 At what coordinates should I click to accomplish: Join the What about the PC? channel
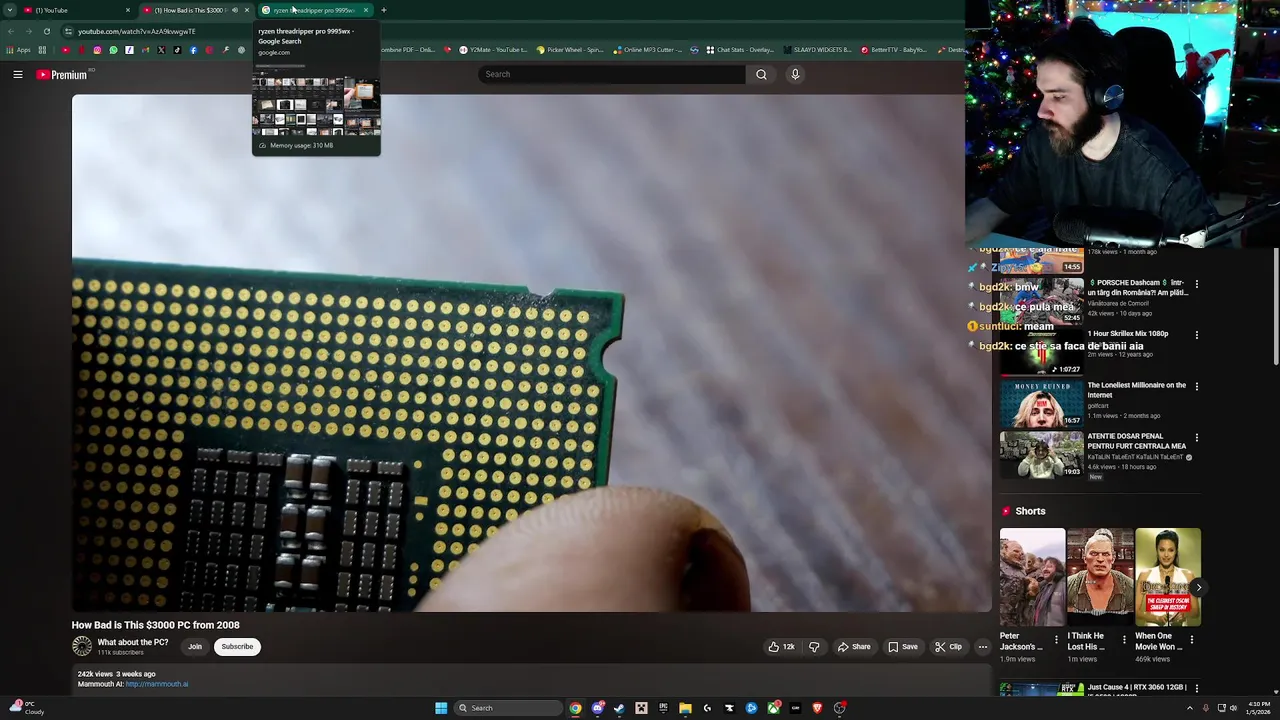195,647
